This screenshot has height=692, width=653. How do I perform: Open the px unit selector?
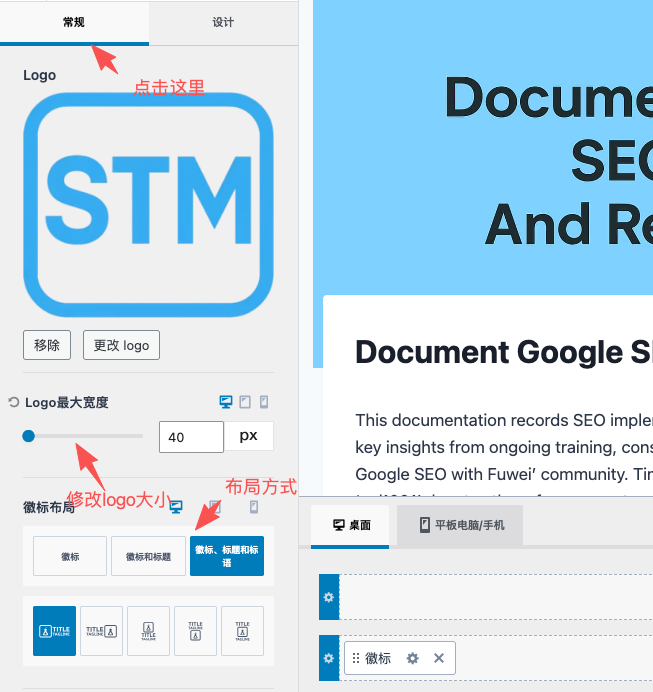pyautogui.click(x=248, y=436)
